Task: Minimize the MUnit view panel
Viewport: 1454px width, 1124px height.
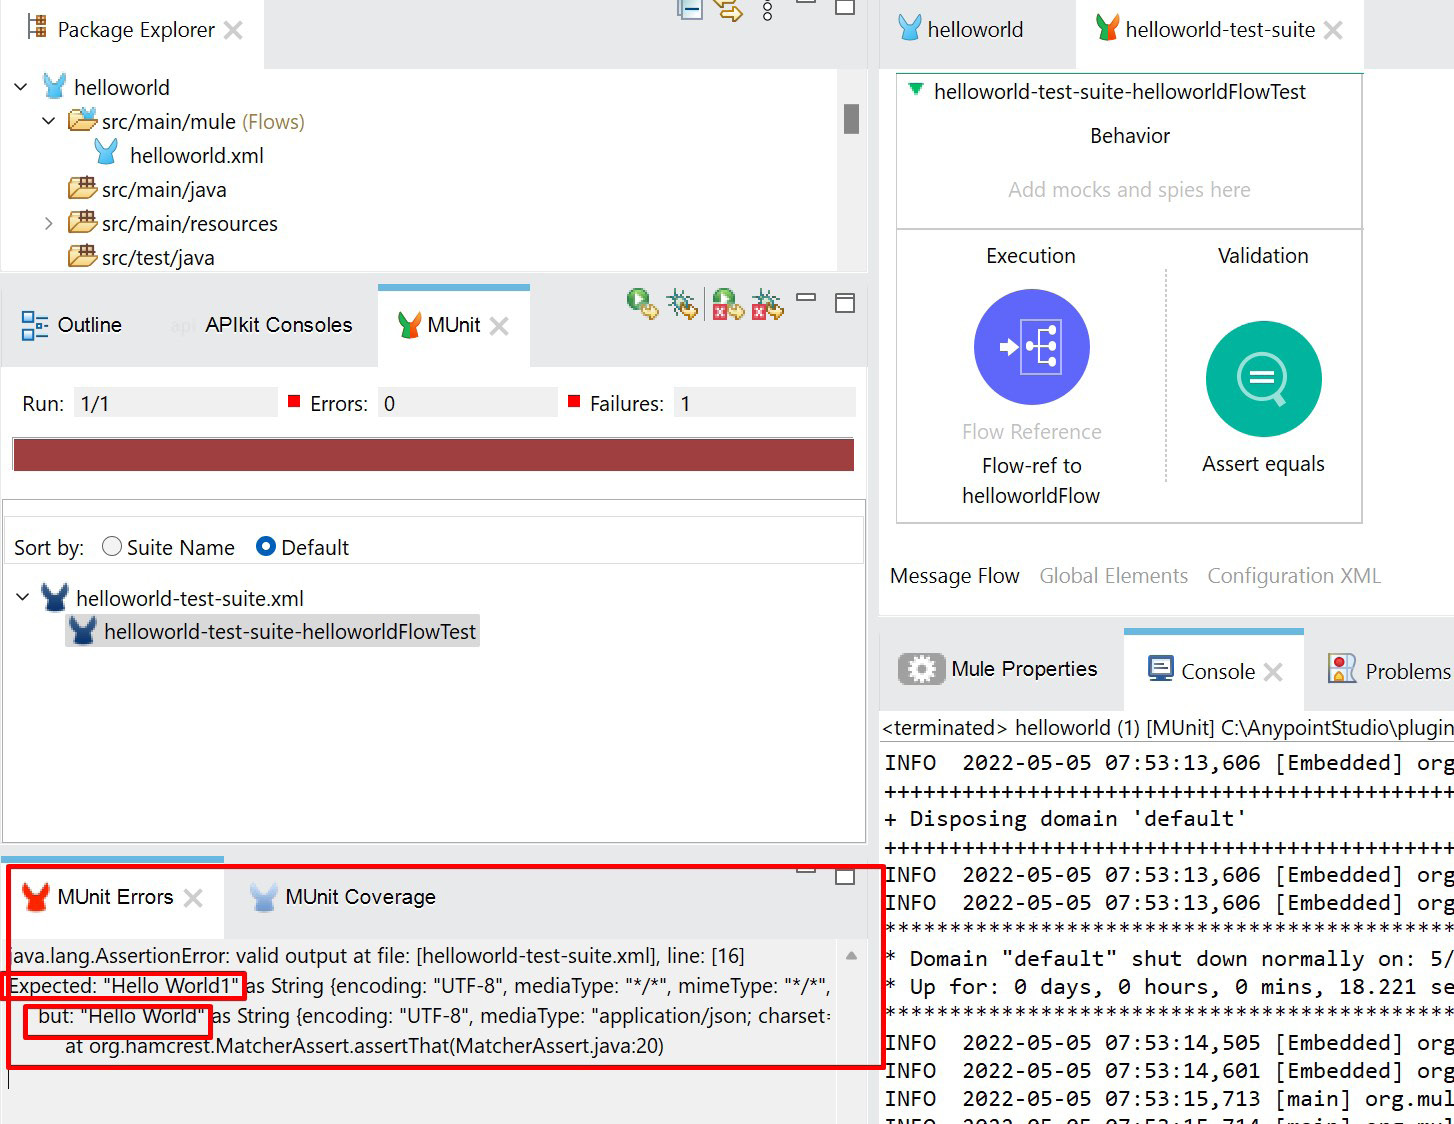Action: [x=806, y=298]
